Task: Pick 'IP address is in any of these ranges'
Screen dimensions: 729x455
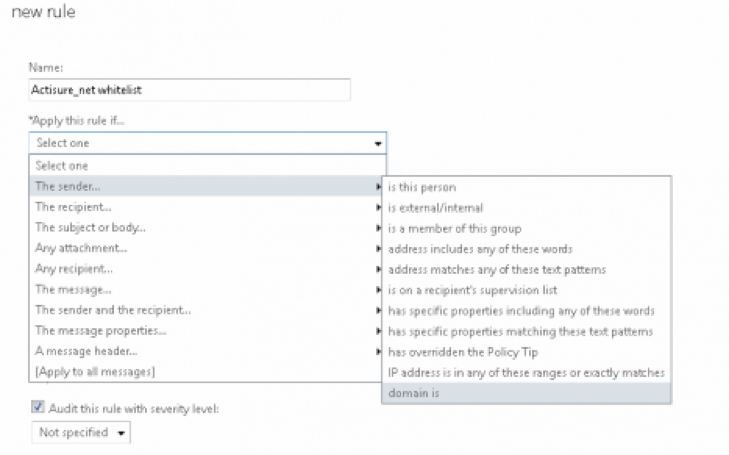Action: coord(526,373)
